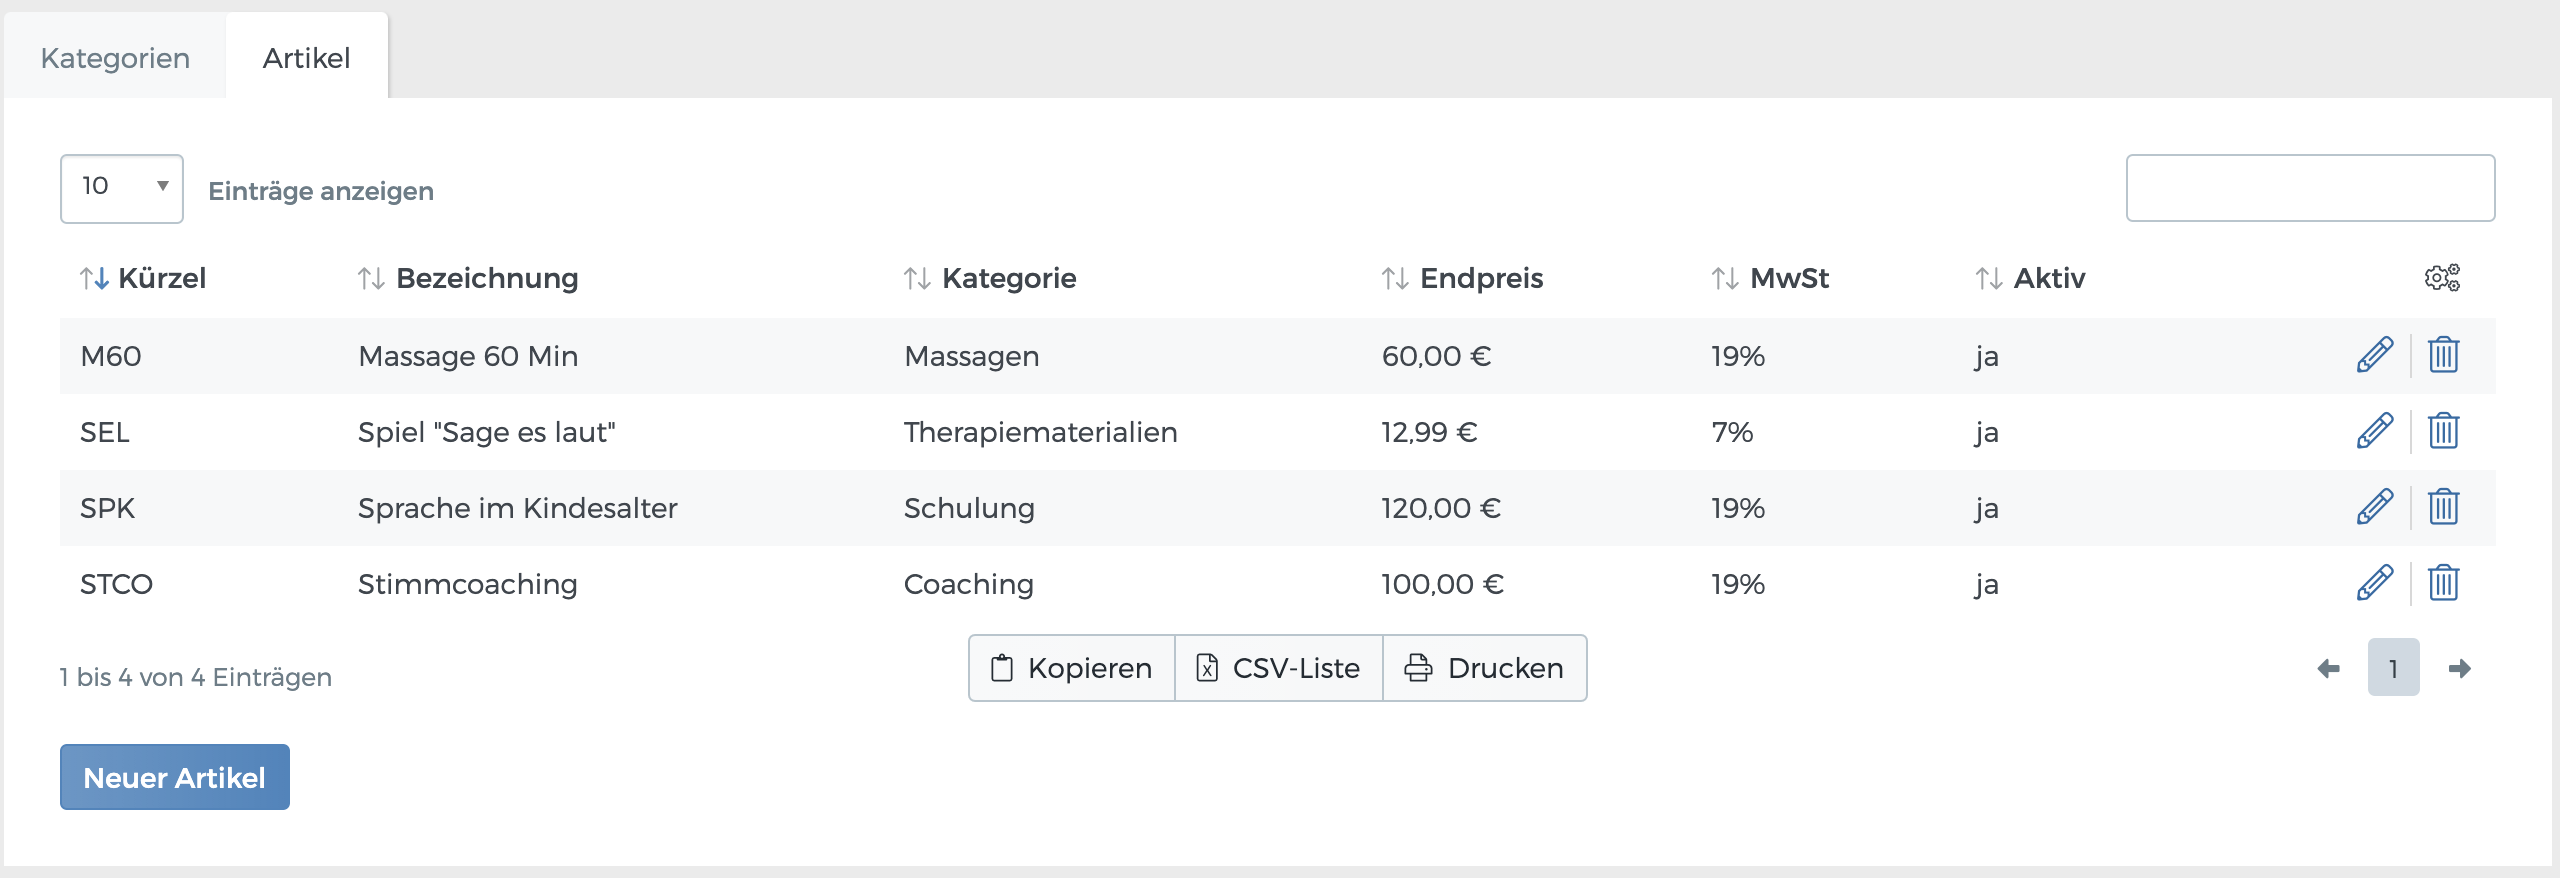Edit the Stimmcoaching article
This screenshot has width=2560, height=878.
coord(2375,583)
